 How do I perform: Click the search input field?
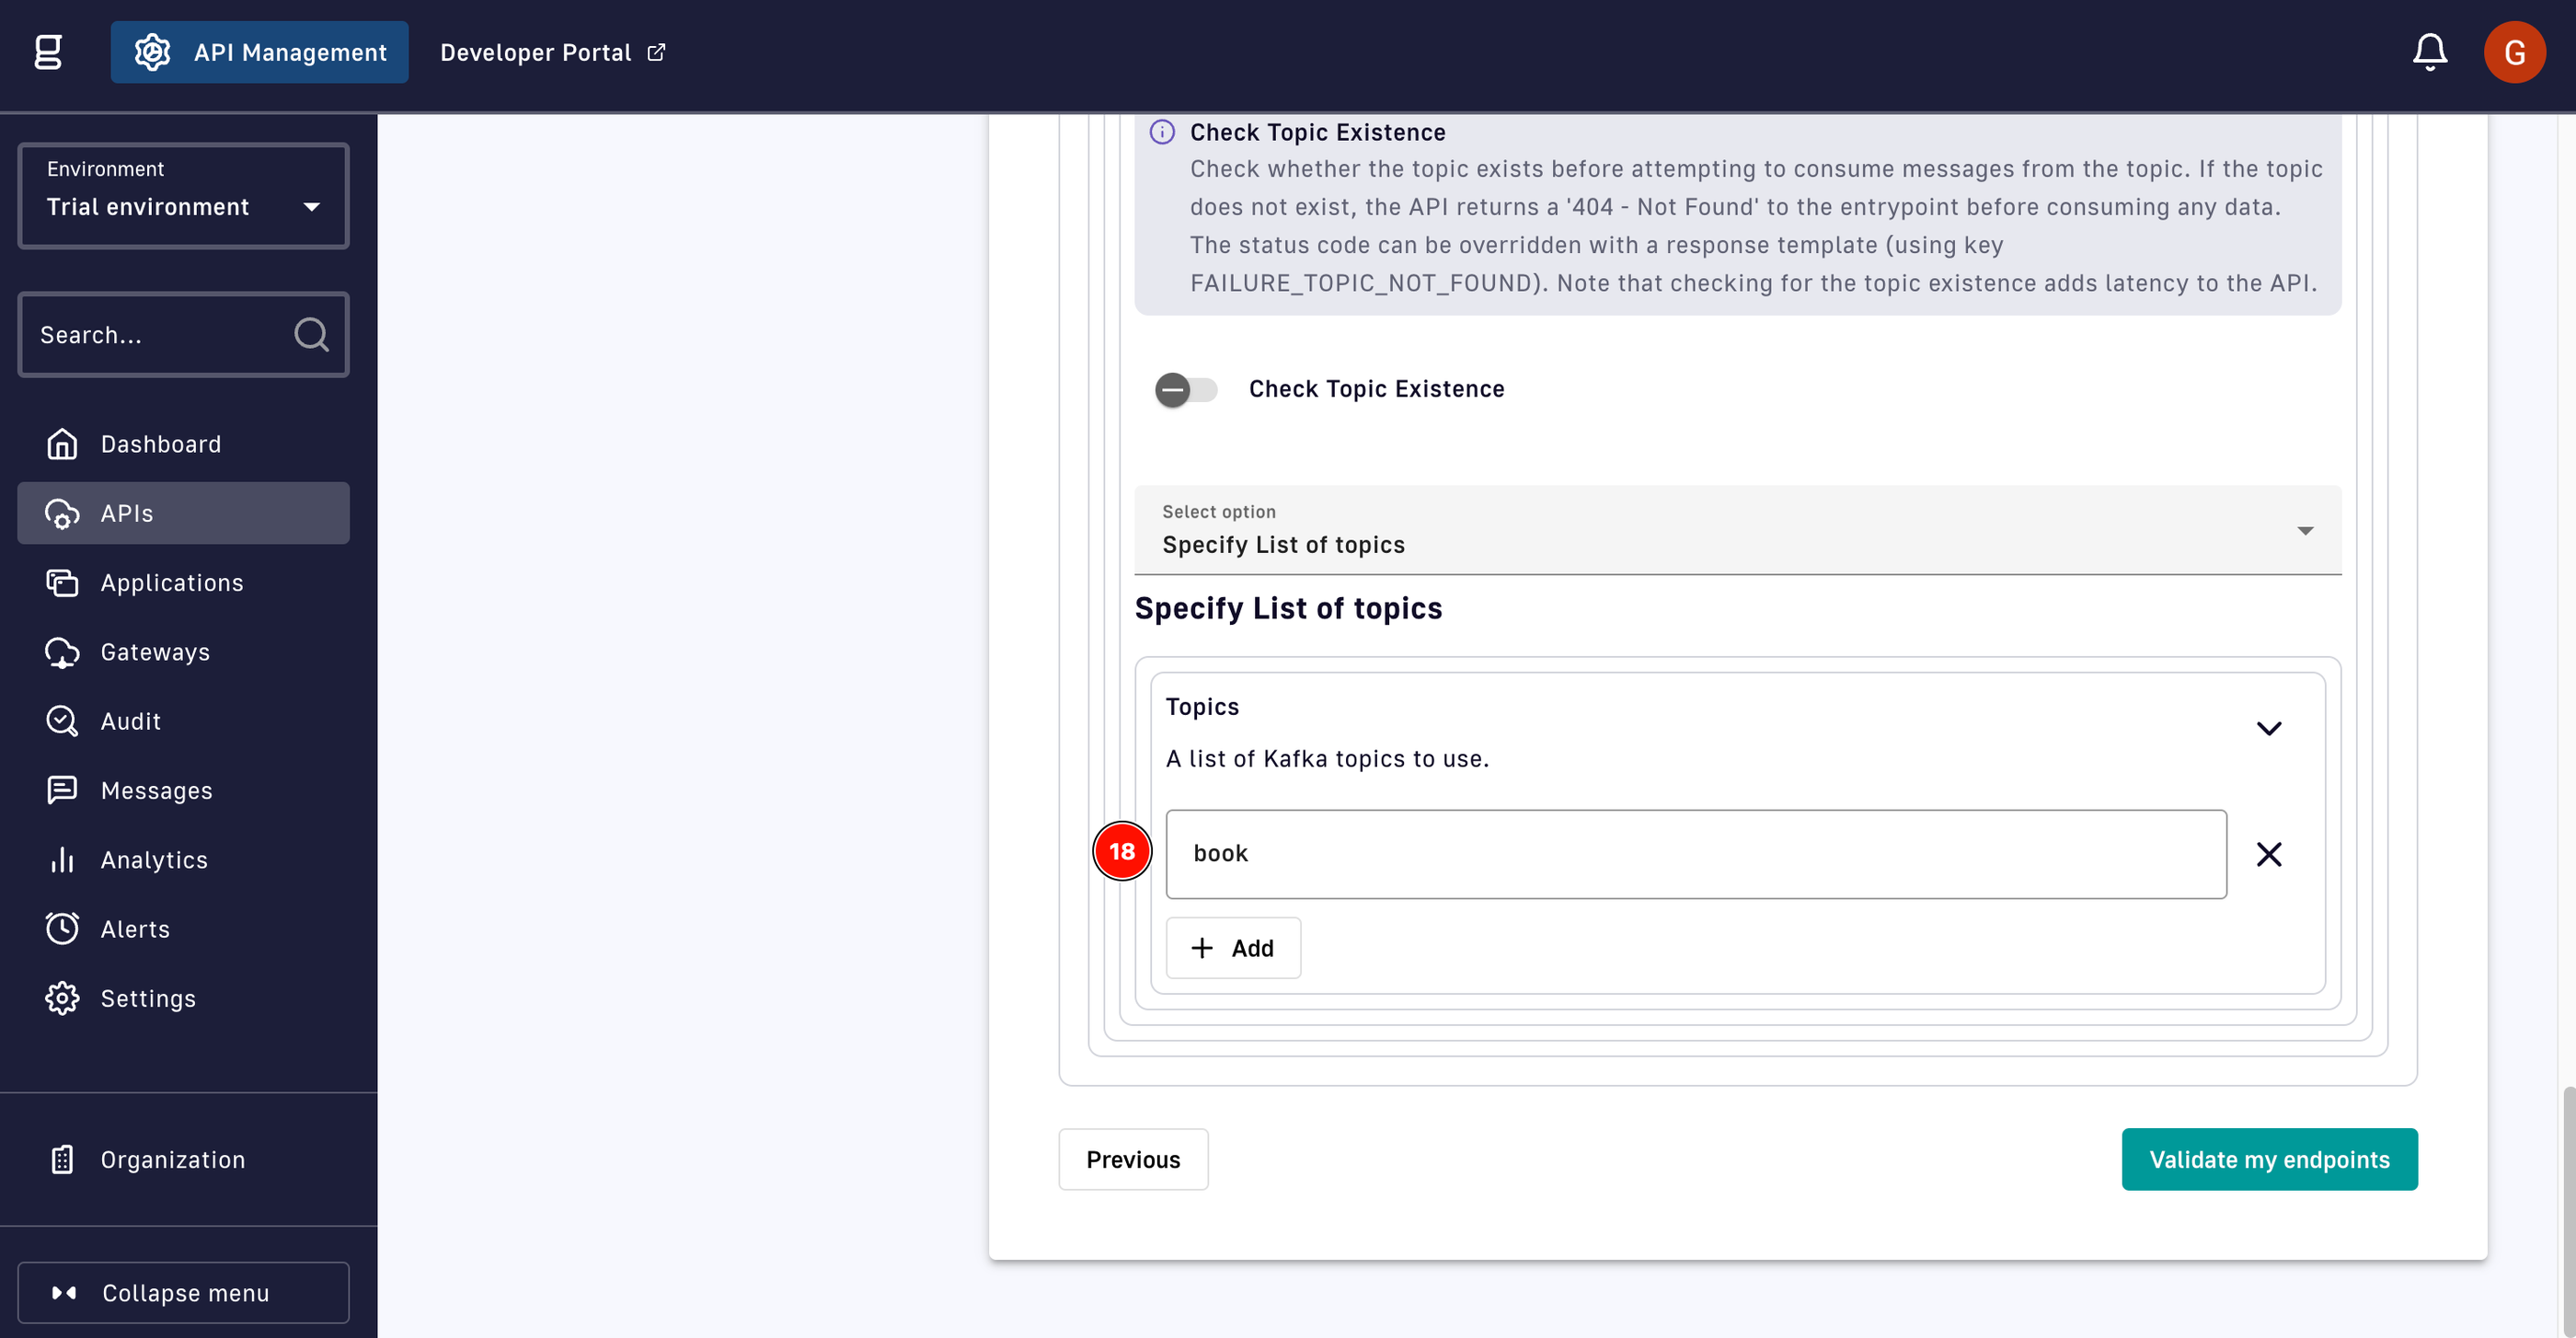(184, 334)
